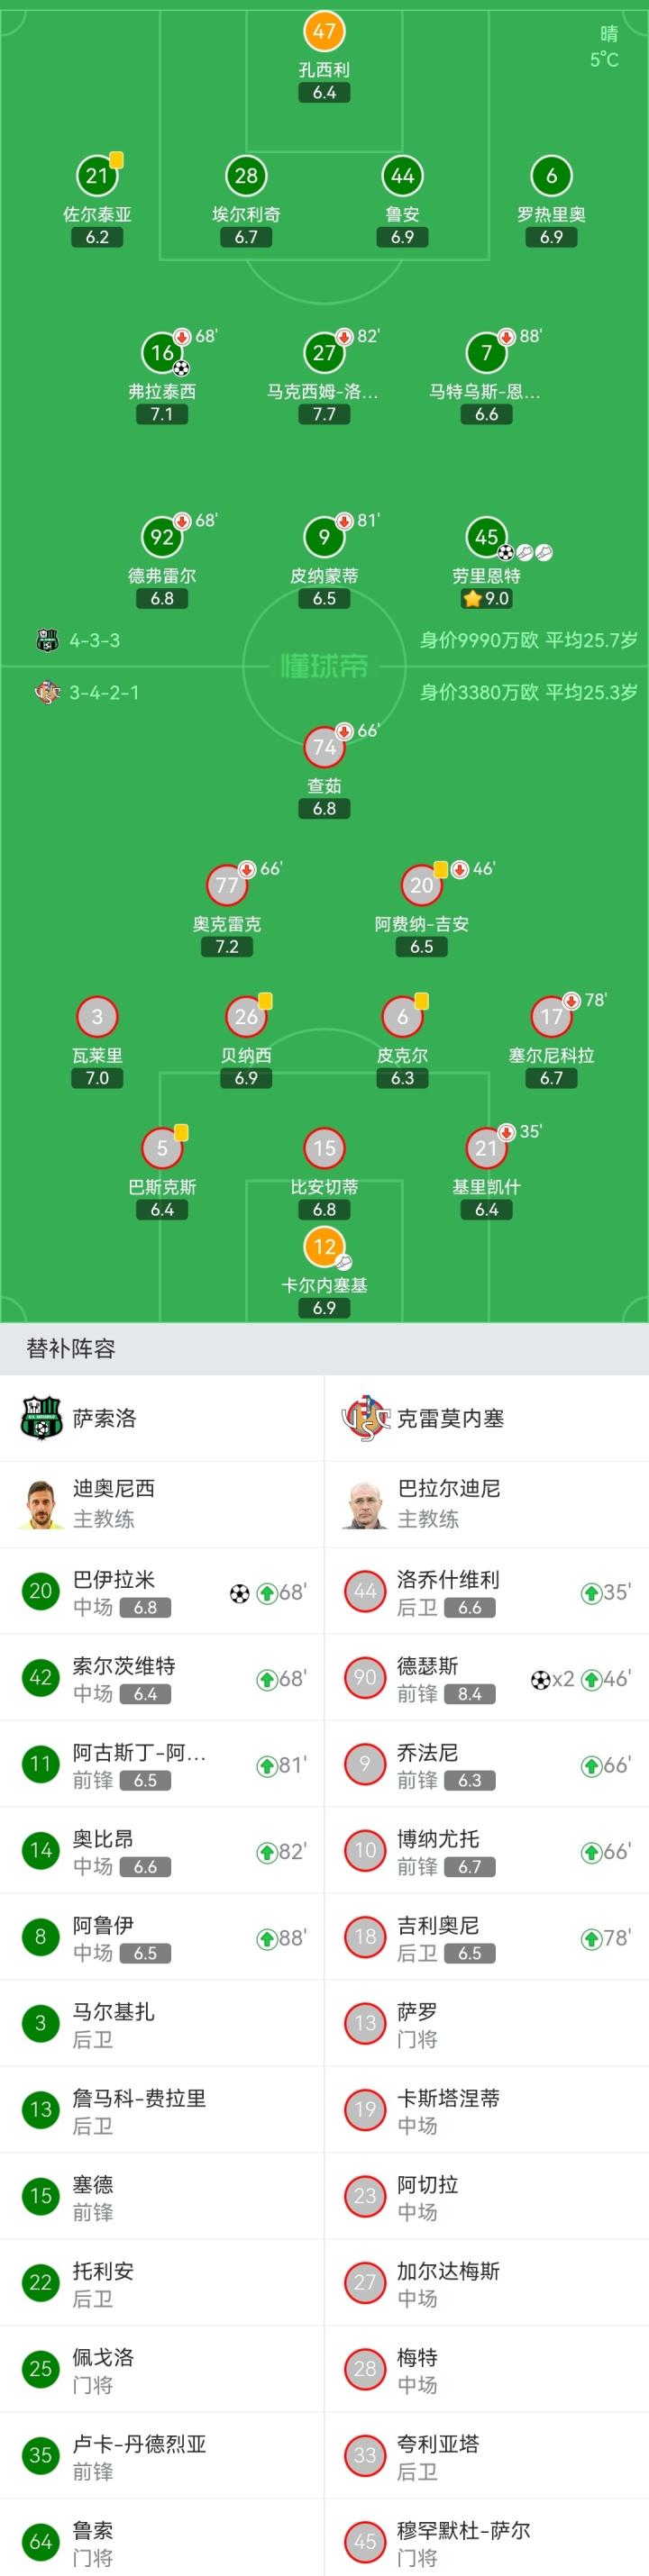Image resolution: width=649 pixels, height=2576 pixels.
Task: Open substitute 巴伊拉米 number 20 row
Action: tap(162, 1592)
